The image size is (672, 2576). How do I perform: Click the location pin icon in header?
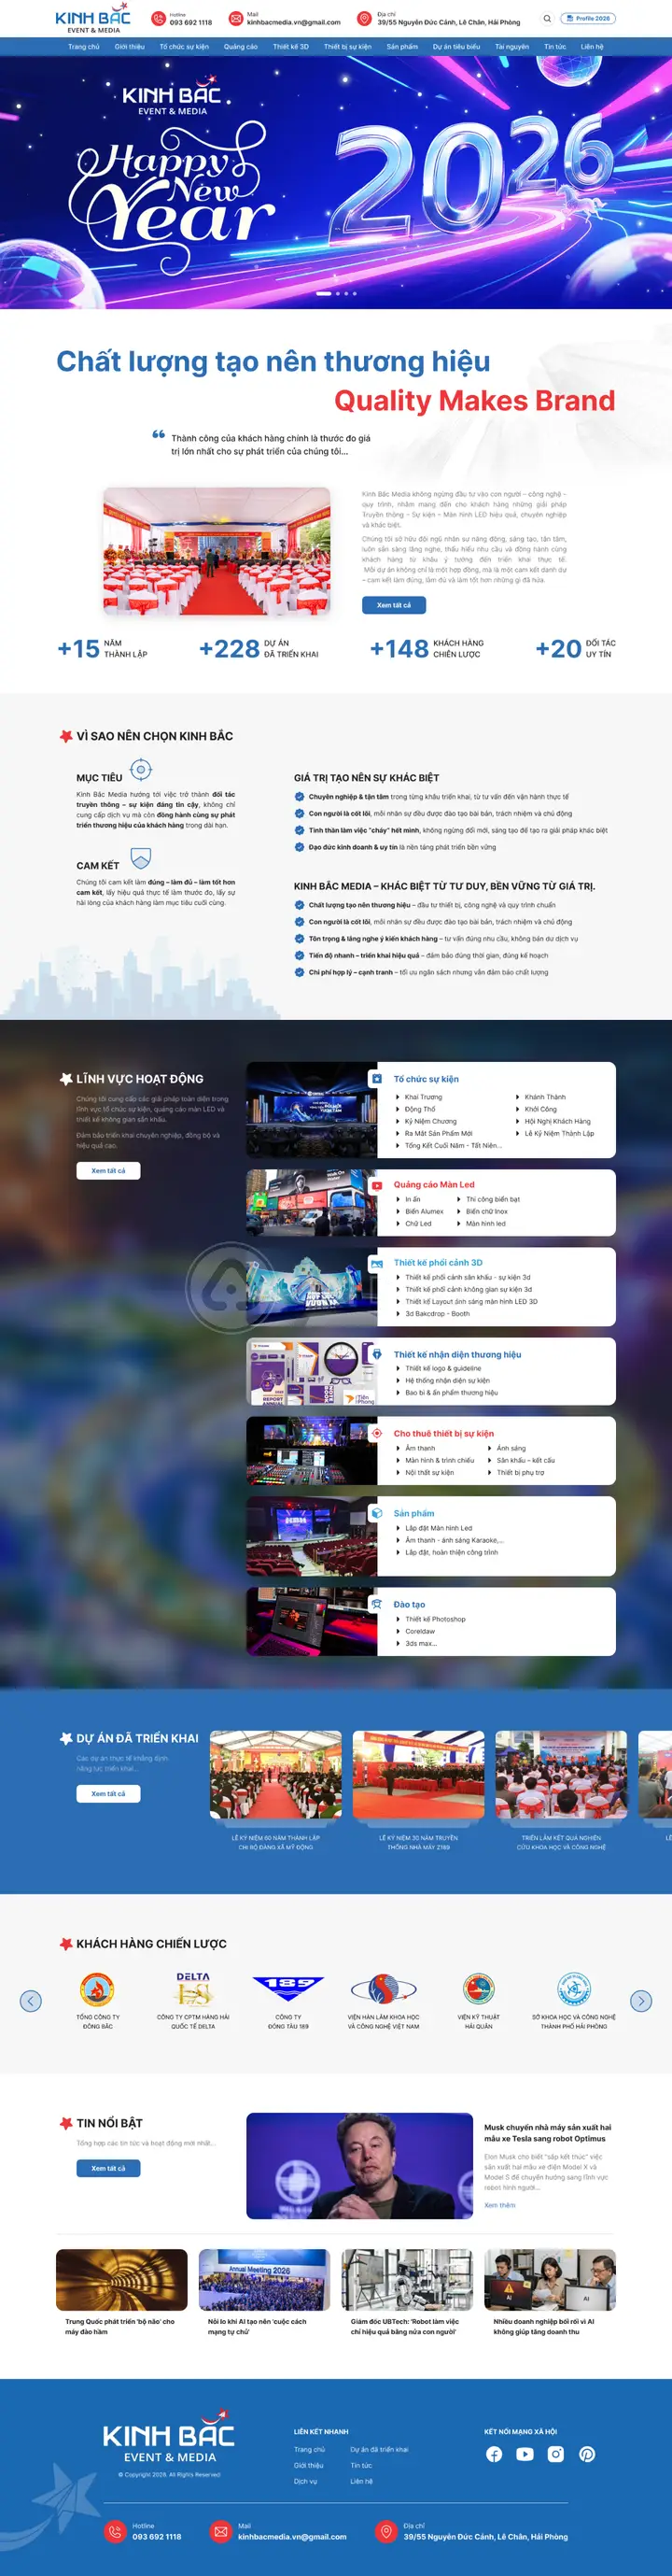click(365, 18)
